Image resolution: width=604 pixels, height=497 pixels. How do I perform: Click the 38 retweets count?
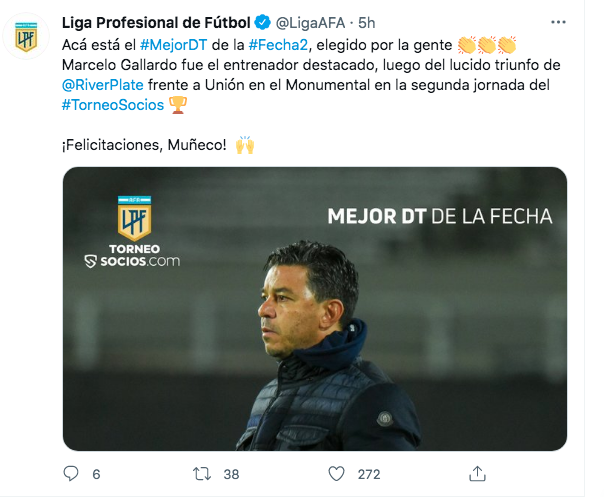click(231, 474)
